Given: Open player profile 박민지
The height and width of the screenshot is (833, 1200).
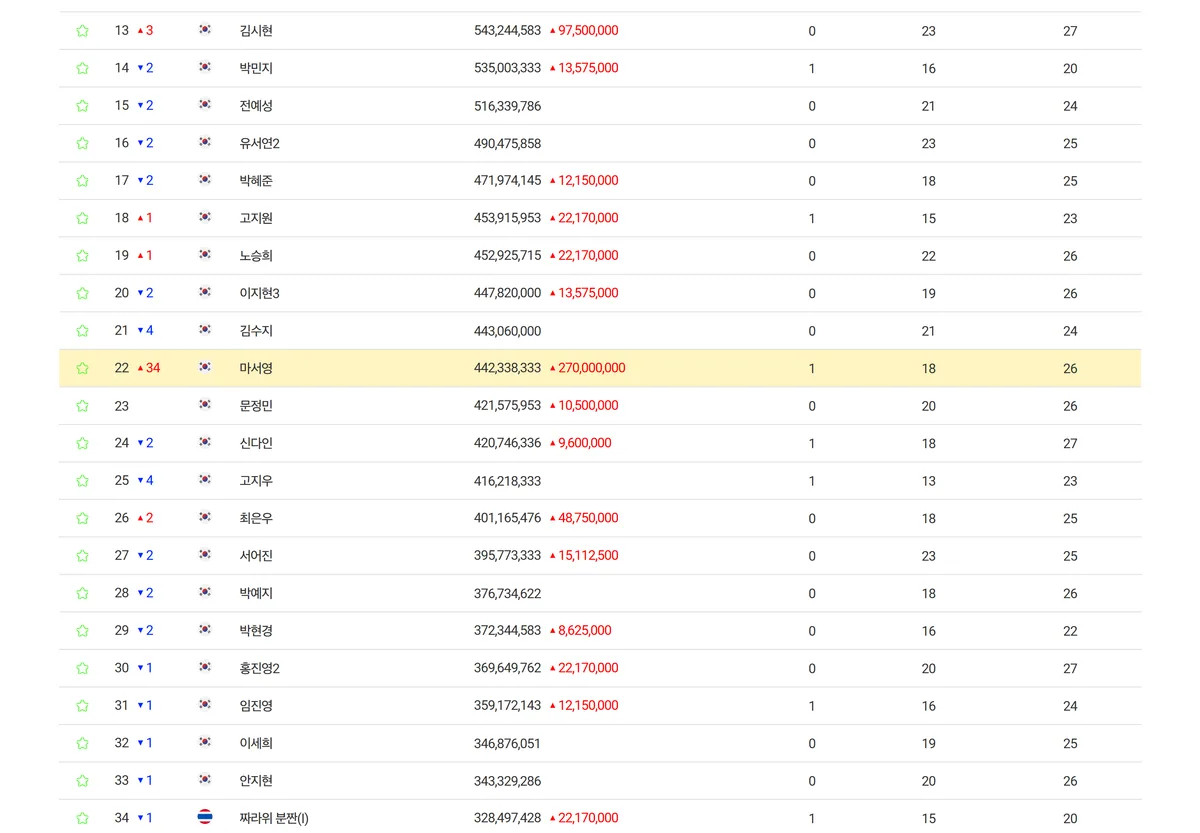Looking at the screenshot, I should (x=256, y=68).
